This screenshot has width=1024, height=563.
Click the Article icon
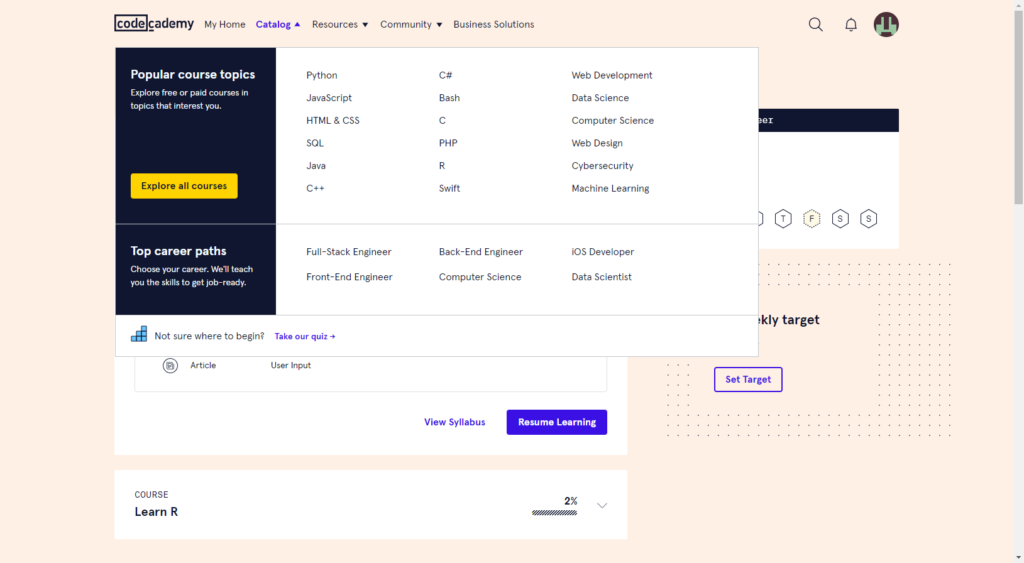[x=170, y=366]
